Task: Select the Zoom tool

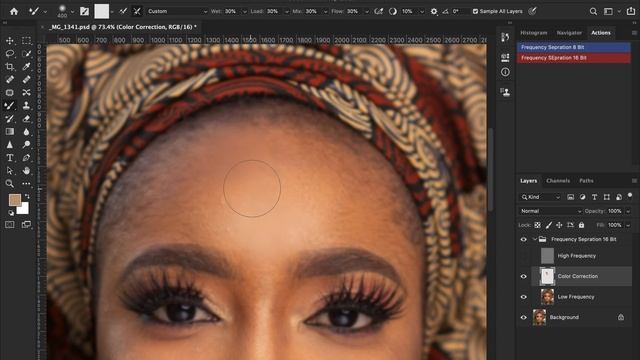Action: (x=10, y=184)
